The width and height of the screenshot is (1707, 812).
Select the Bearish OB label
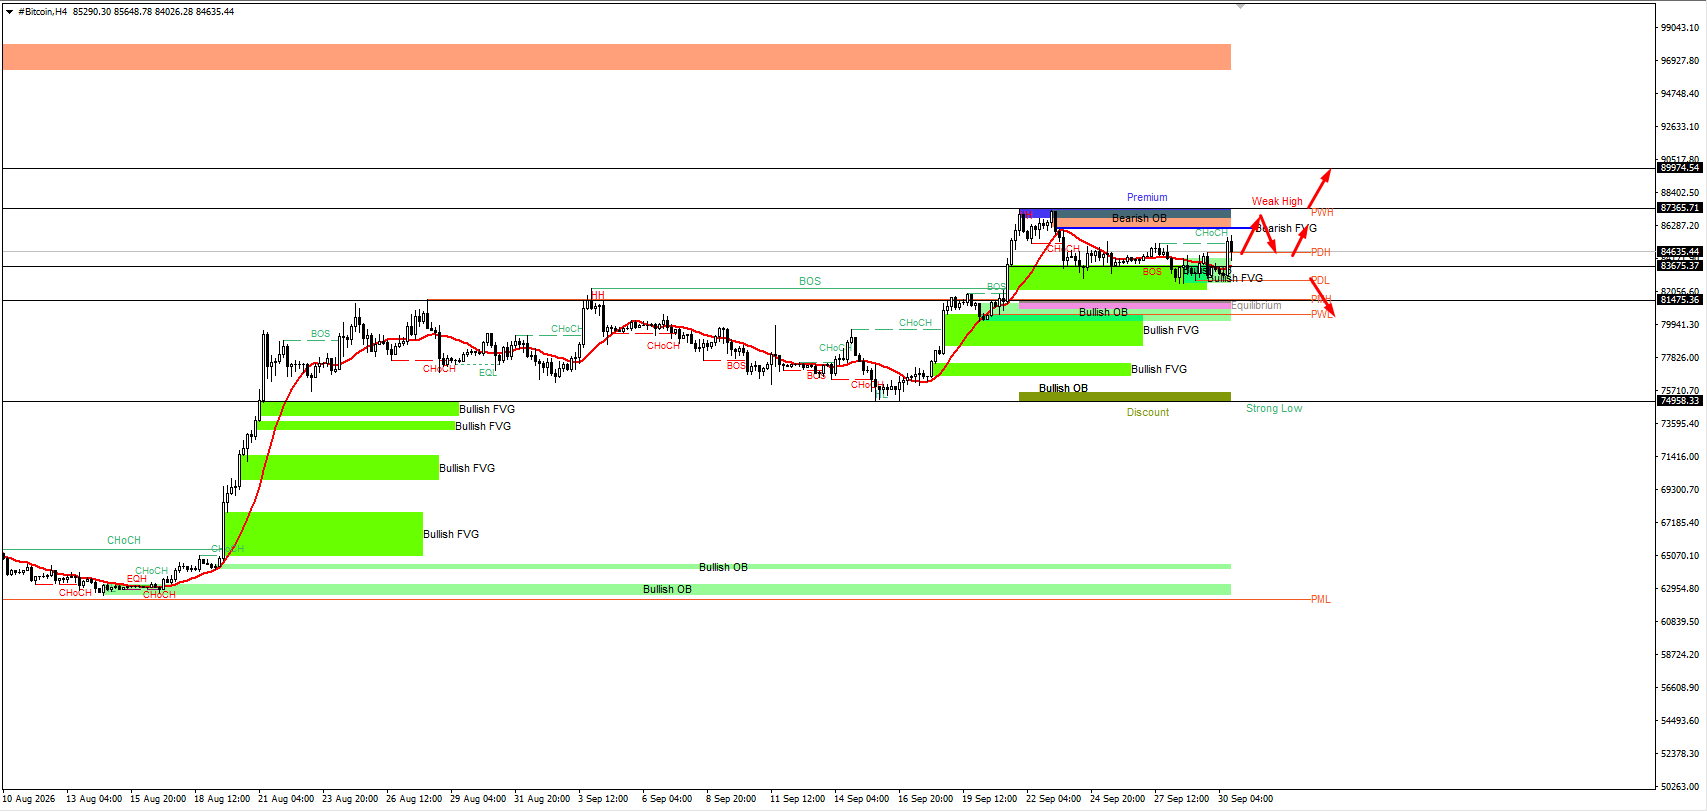1139,218
